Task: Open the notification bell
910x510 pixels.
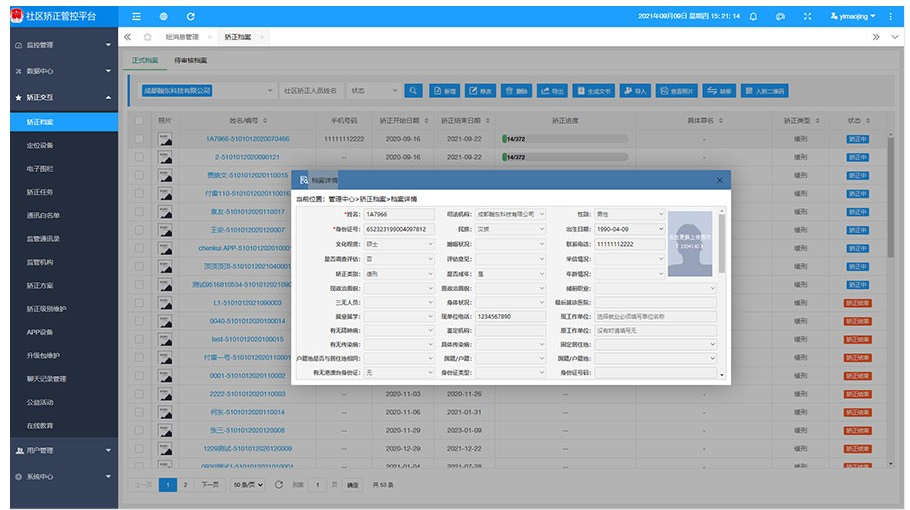Action: point(753,16)
